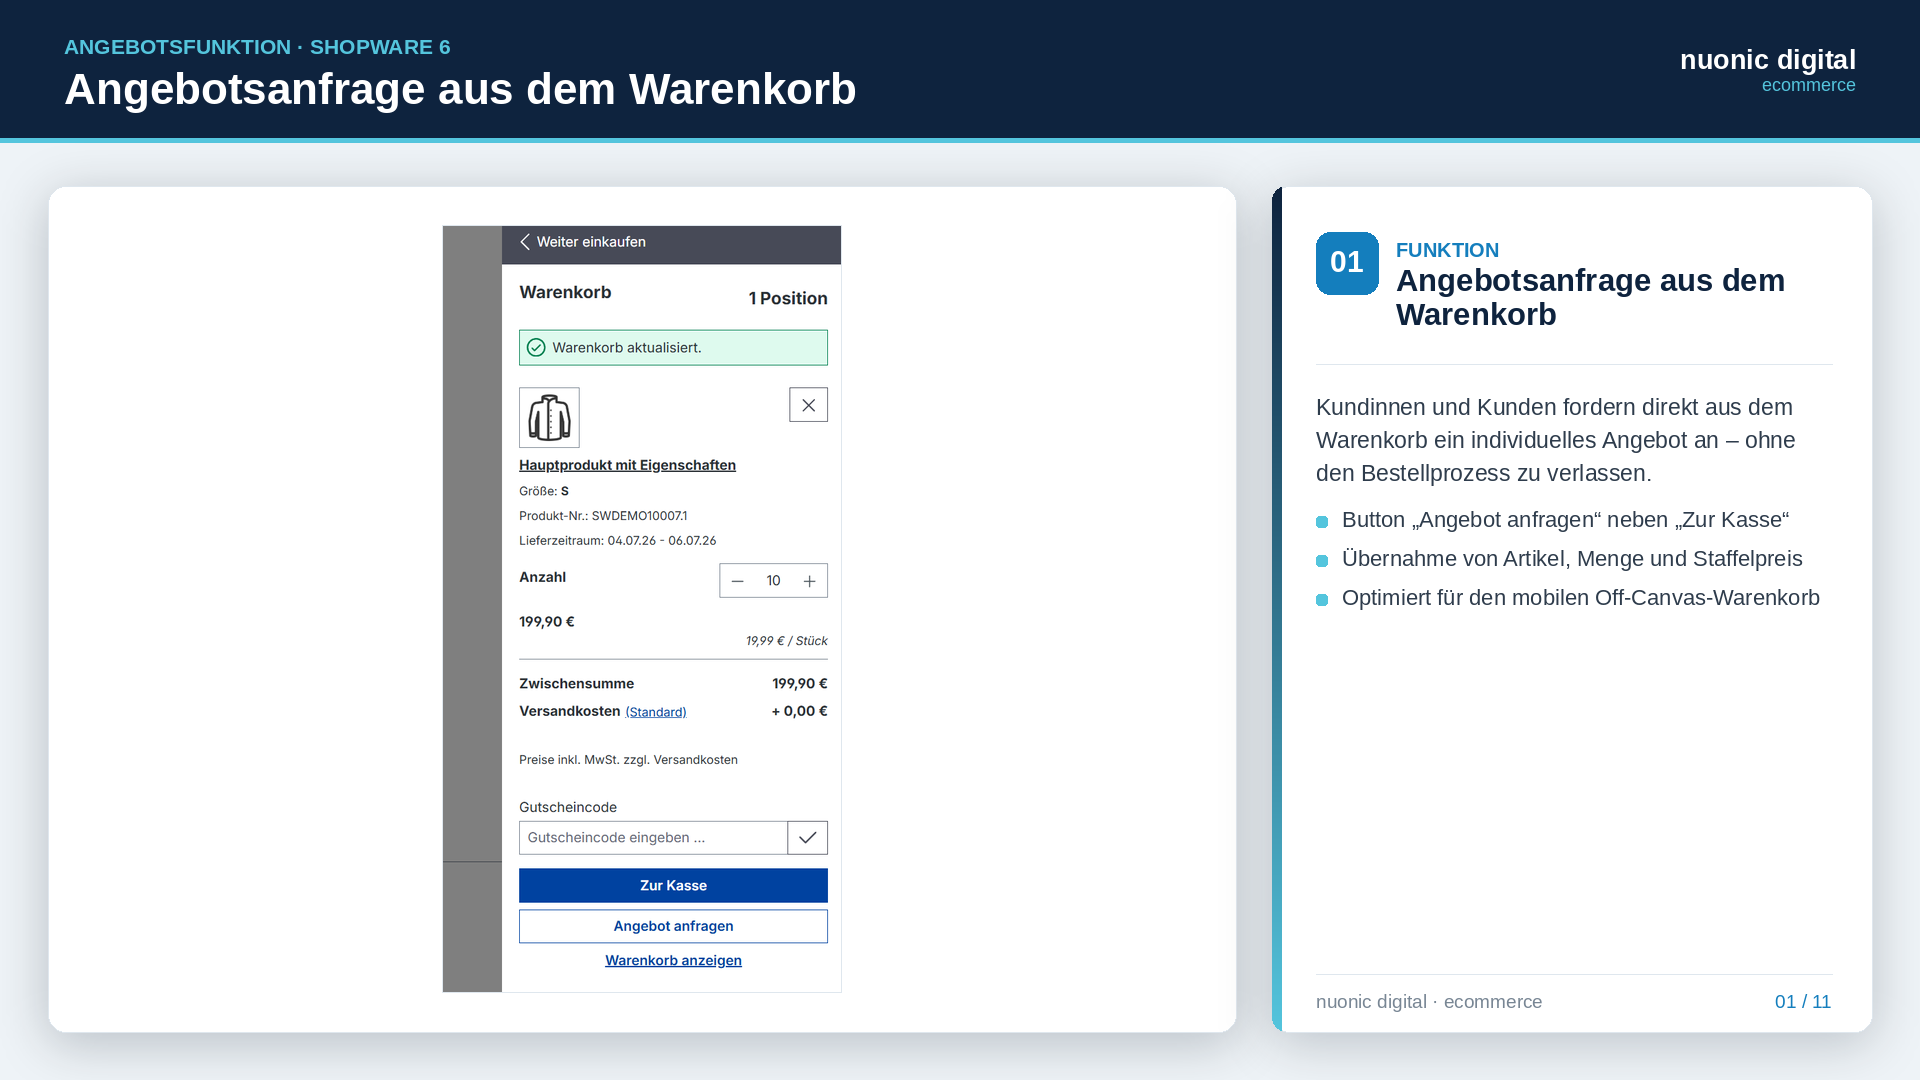Viewport: 1920px width, 1080px height.
Task: Click the Warenkorb aktualisiert message text
Action: 627,348
